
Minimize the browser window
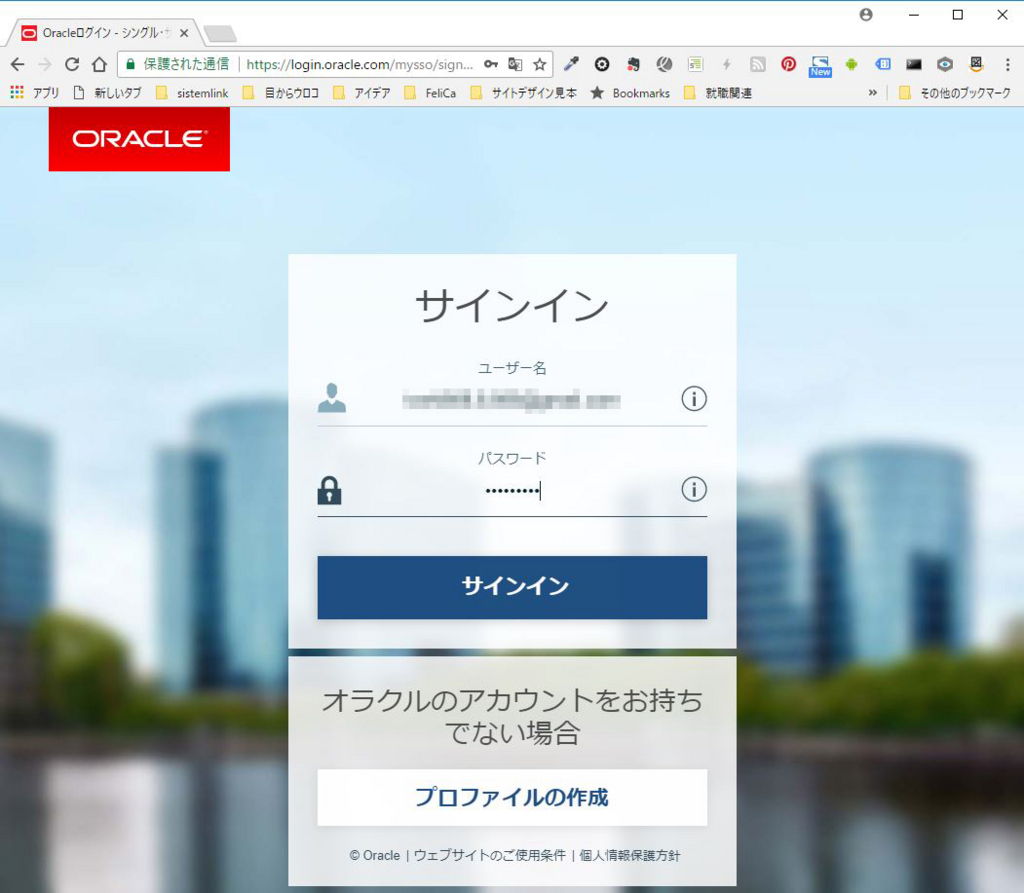click(914, 14)
